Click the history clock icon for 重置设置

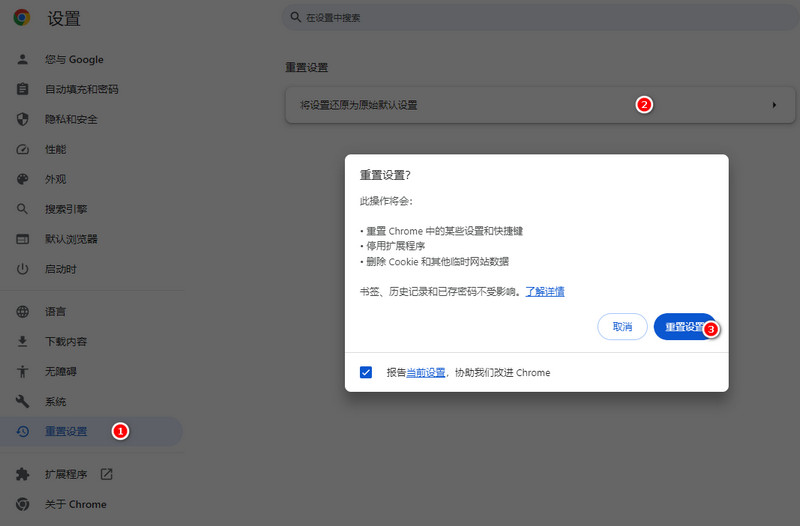(x=22, y=431)
